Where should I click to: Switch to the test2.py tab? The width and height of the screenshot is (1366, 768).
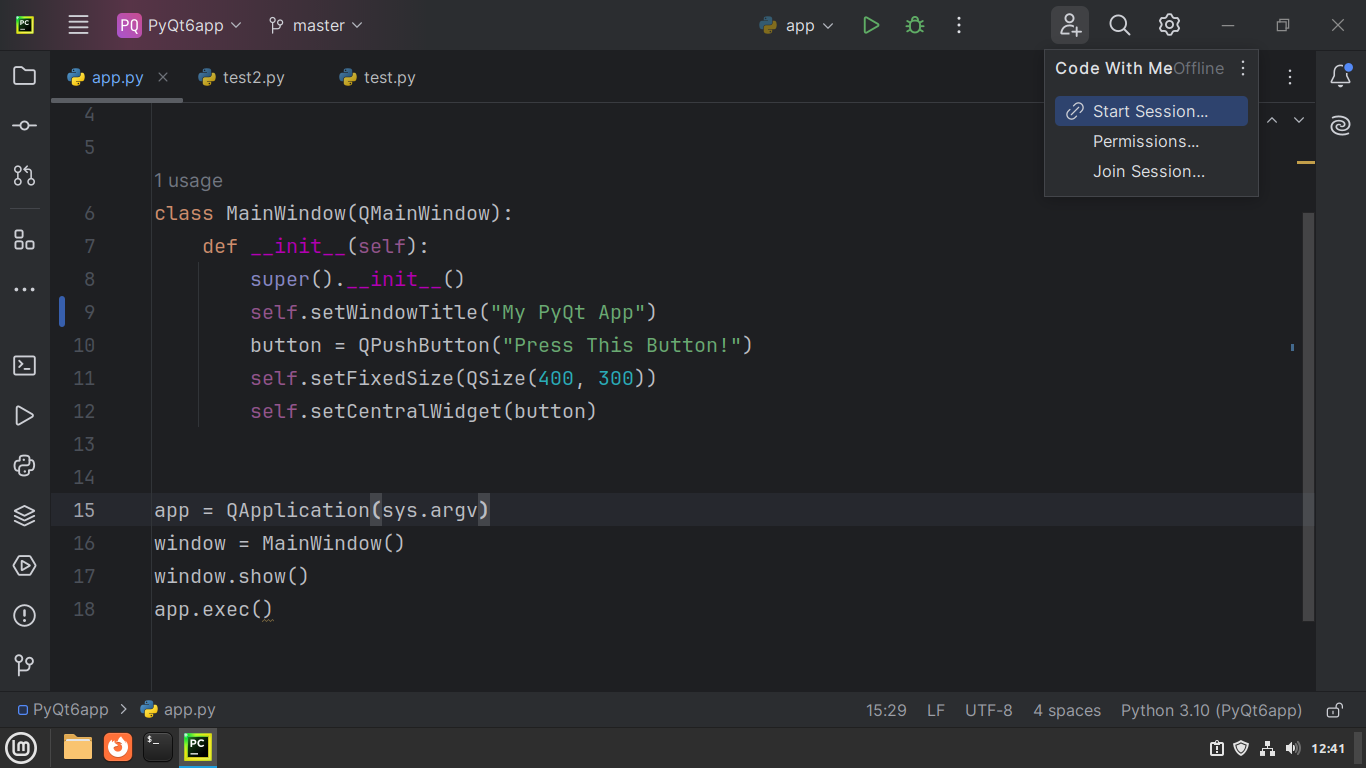(x=242, y=77)
